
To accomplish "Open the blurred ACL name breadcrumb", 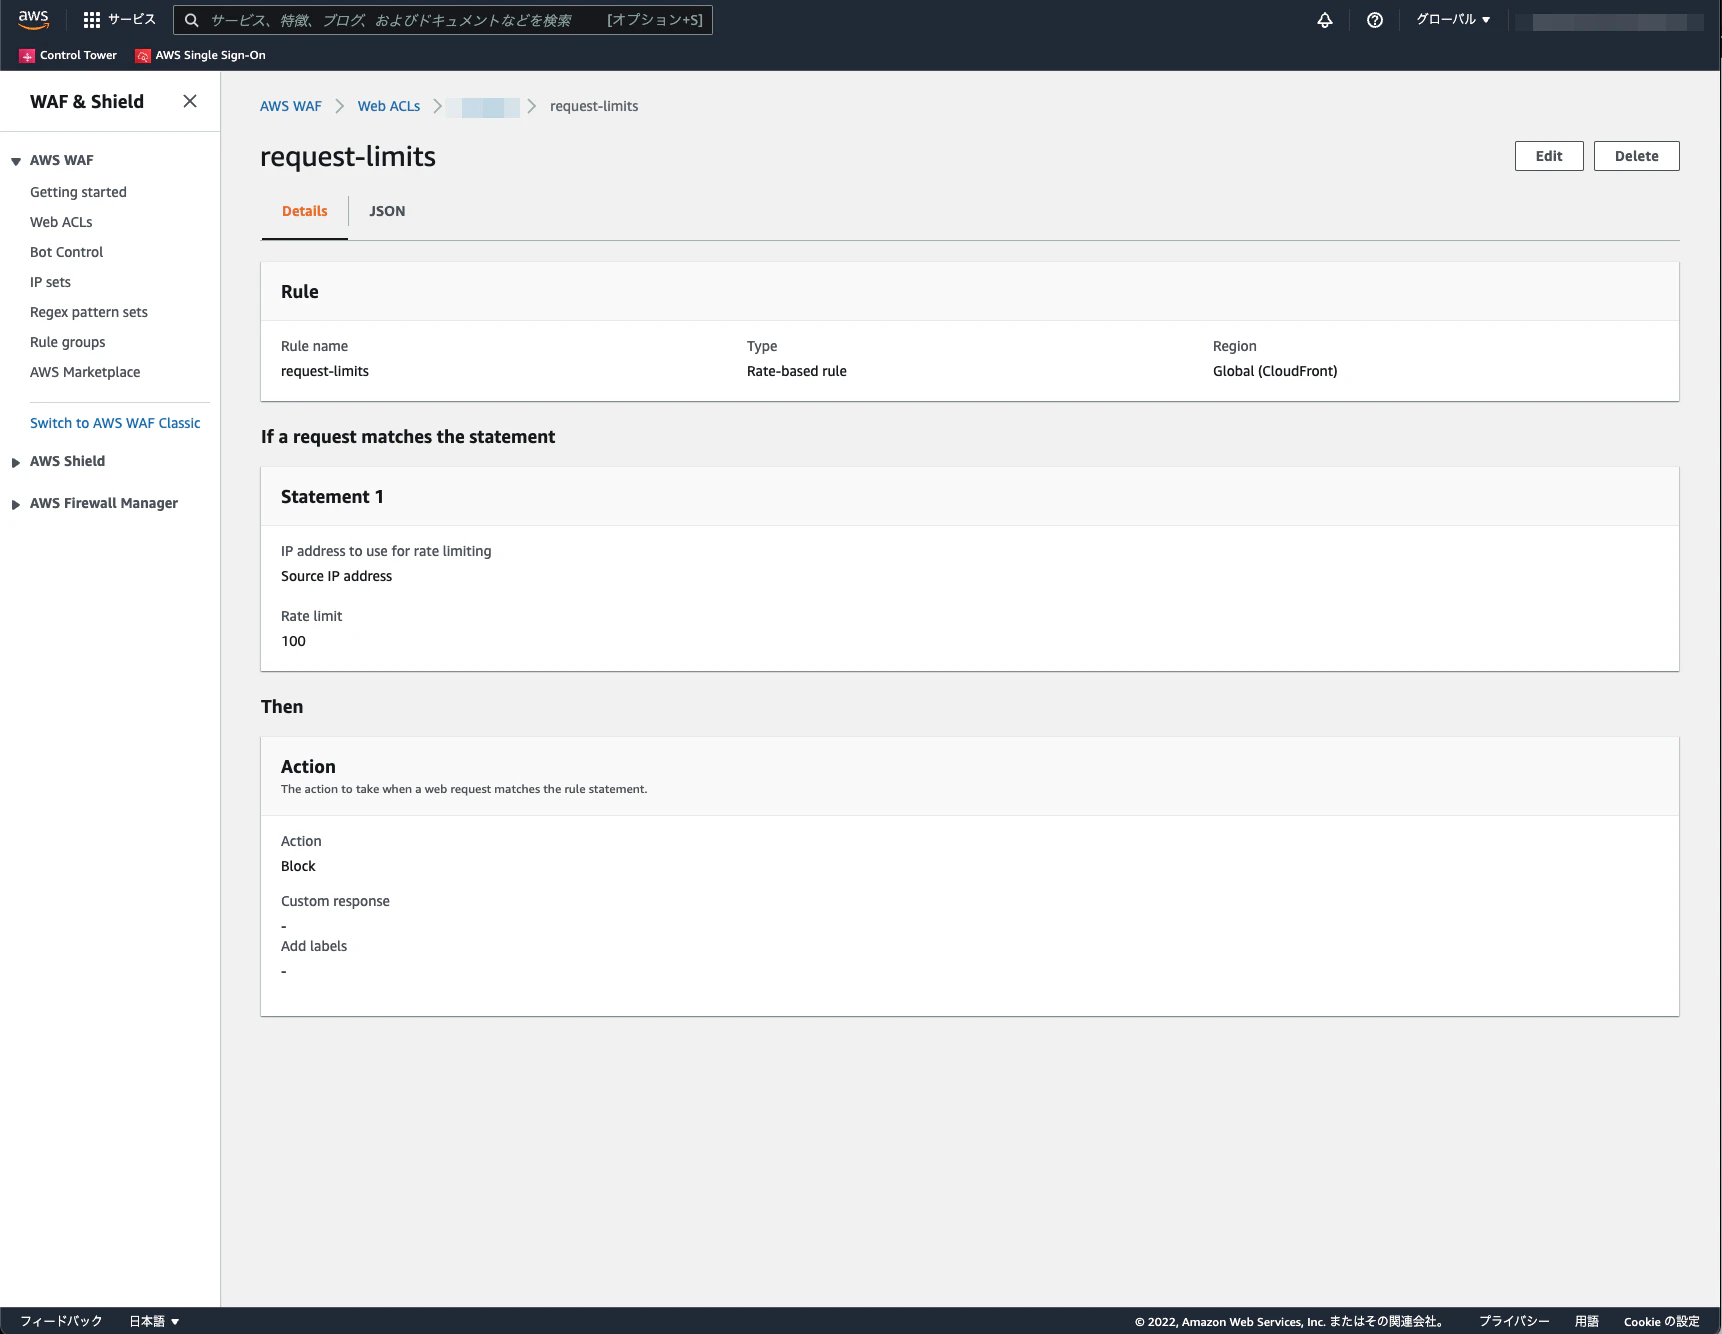I will [x=485, y=107].
